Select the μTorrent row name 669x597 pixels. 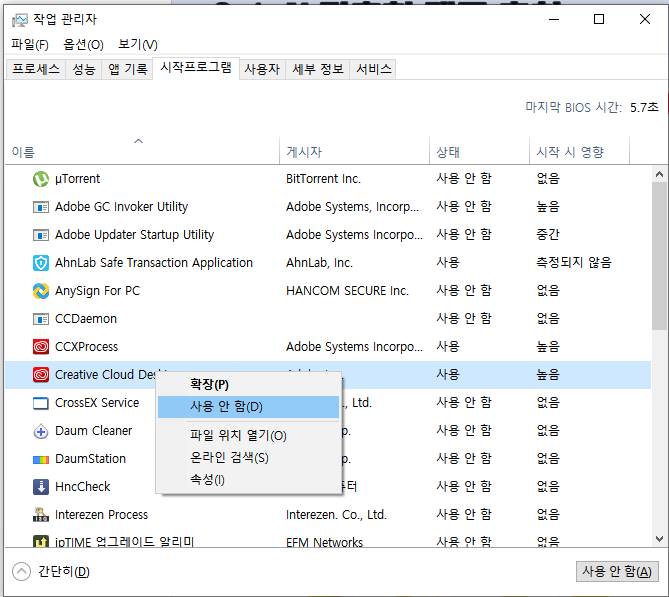(77, 179)
